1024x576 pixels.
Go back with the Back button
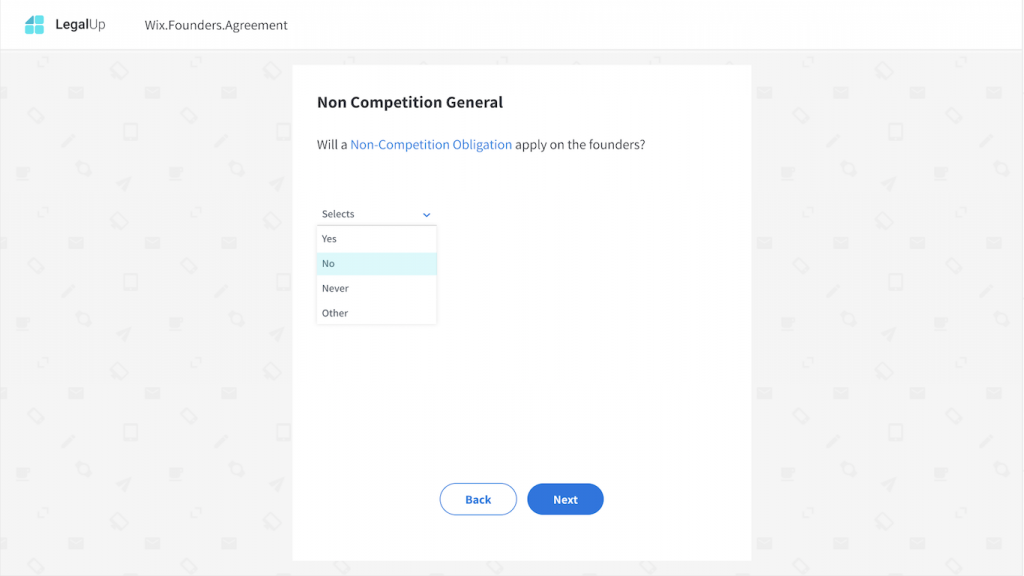pos(478,500)
